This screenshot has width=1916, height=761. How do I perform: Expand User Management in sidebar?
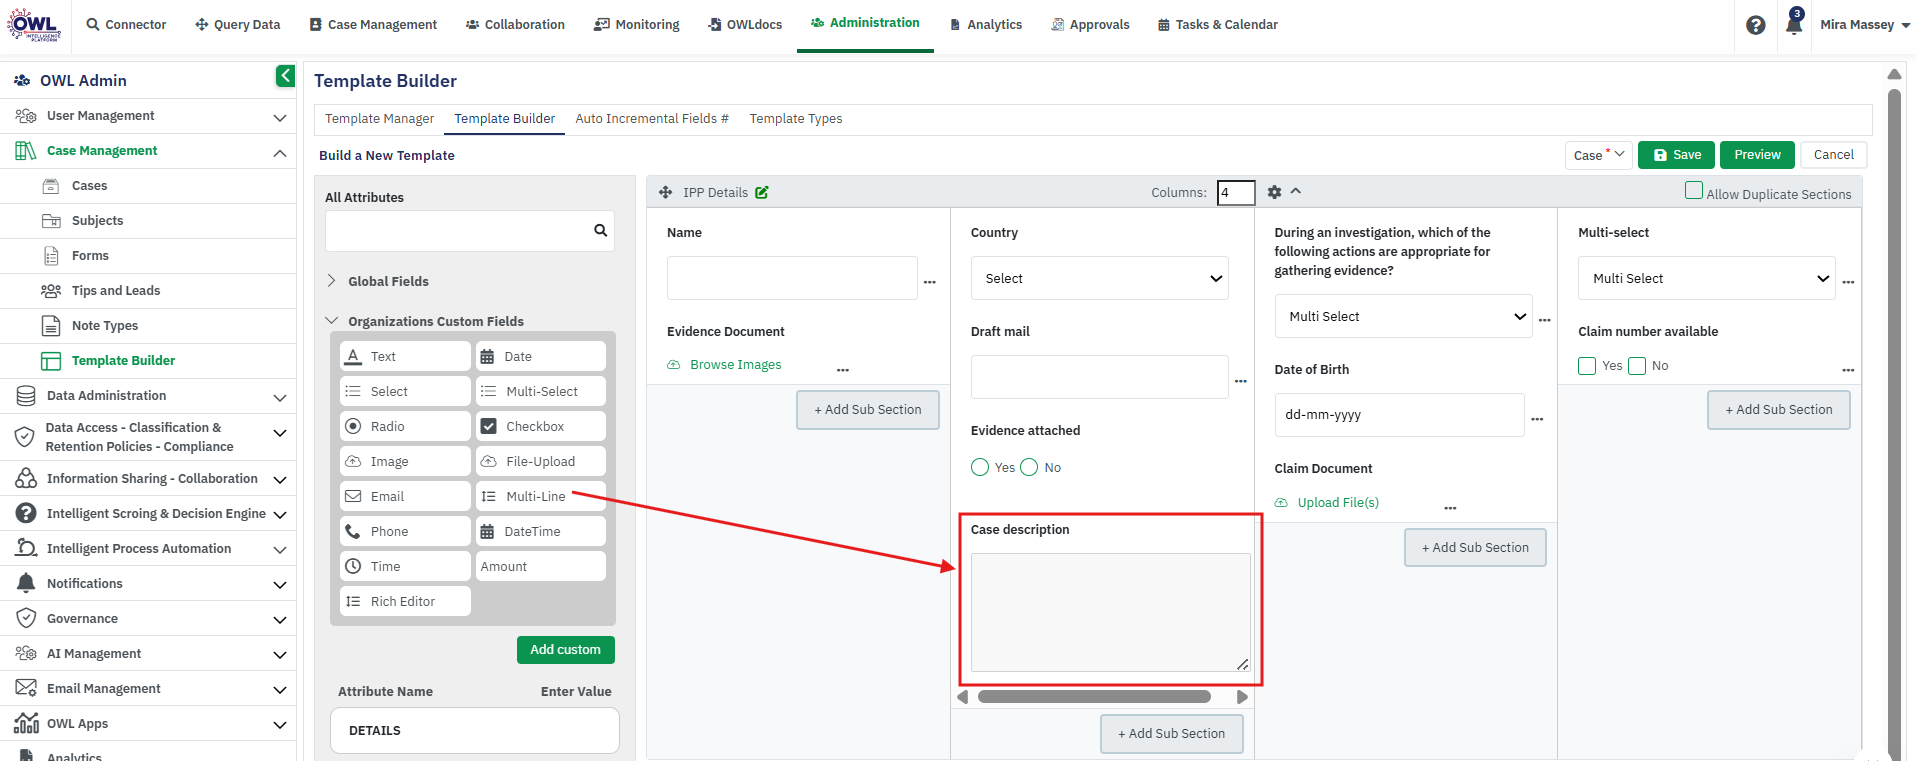click(148, 116)
